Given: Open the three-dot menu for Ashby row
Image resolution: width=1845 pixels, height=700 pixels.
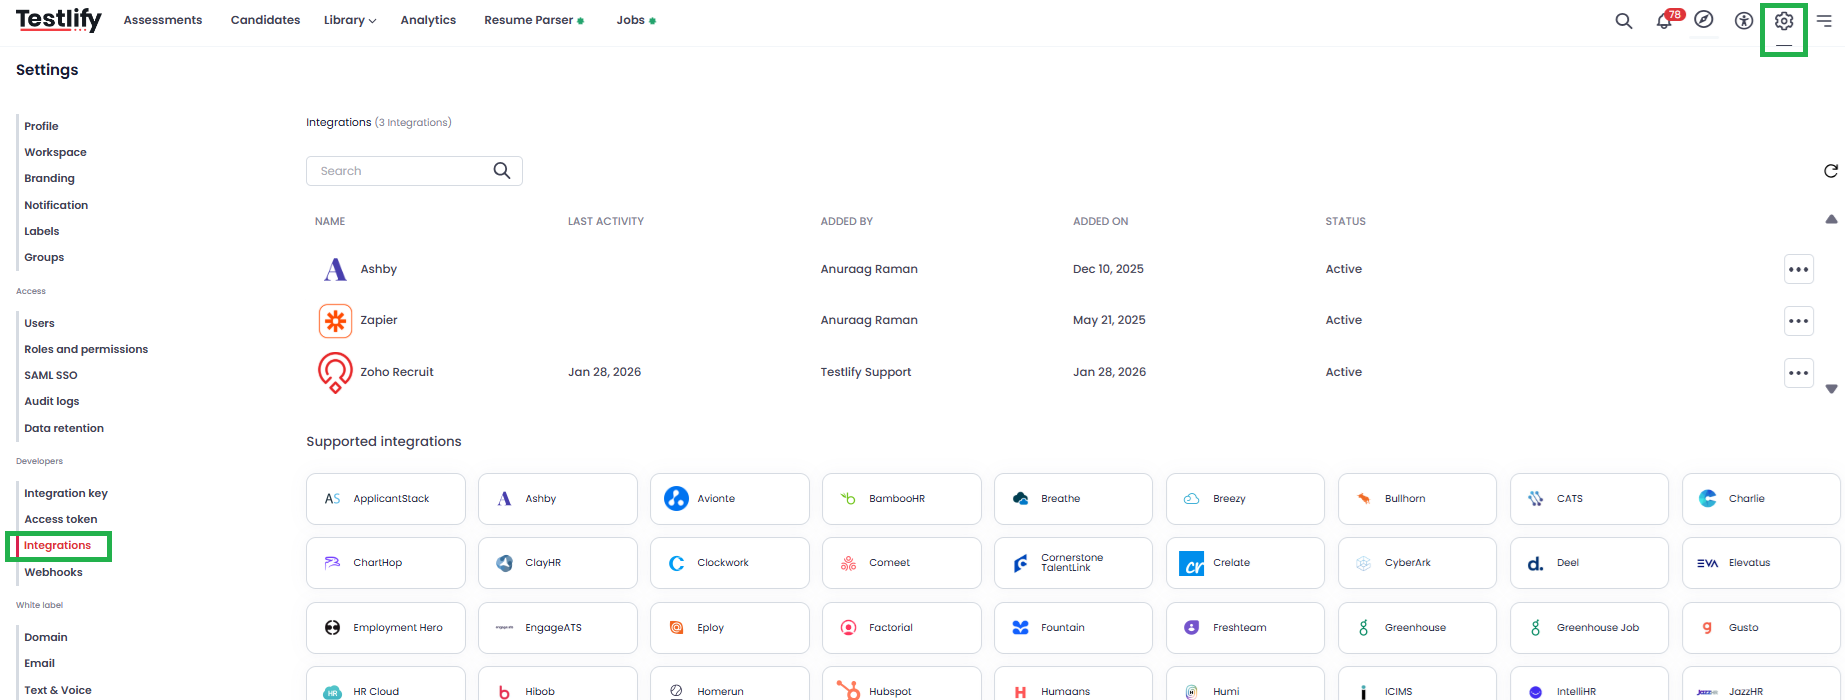Looking at the screenshot, I should coord(1799,269).
